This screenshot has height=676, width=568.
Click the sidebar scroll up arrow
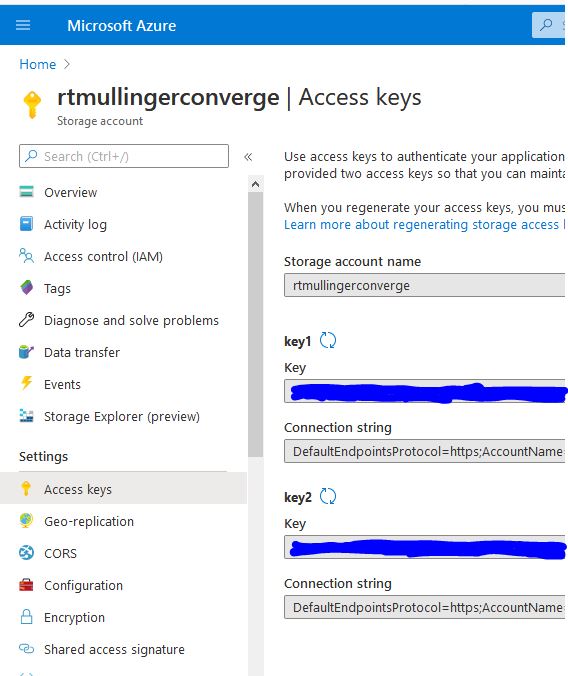coord(255,185)
